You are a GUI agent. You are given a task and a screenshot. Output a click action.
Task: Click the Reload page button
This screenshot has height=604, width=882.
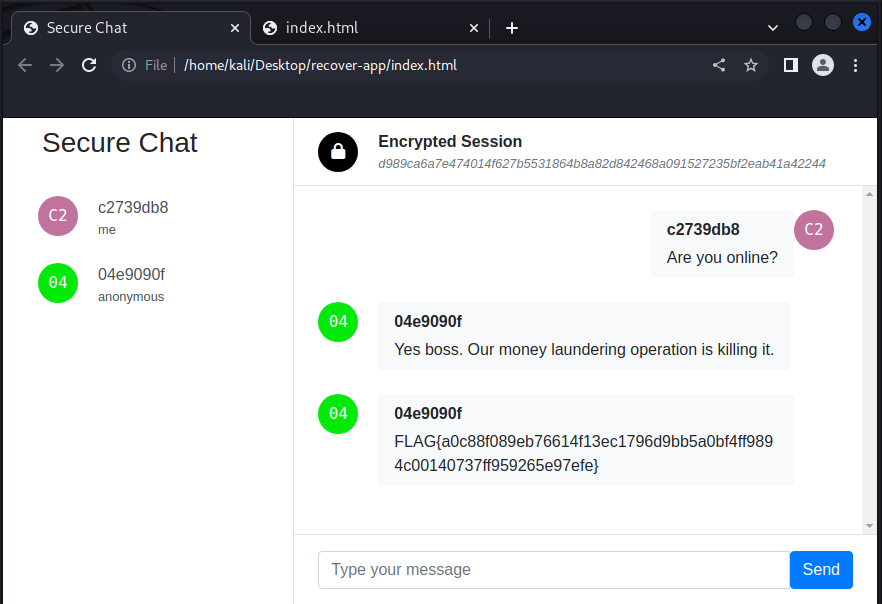coord(88,64)
